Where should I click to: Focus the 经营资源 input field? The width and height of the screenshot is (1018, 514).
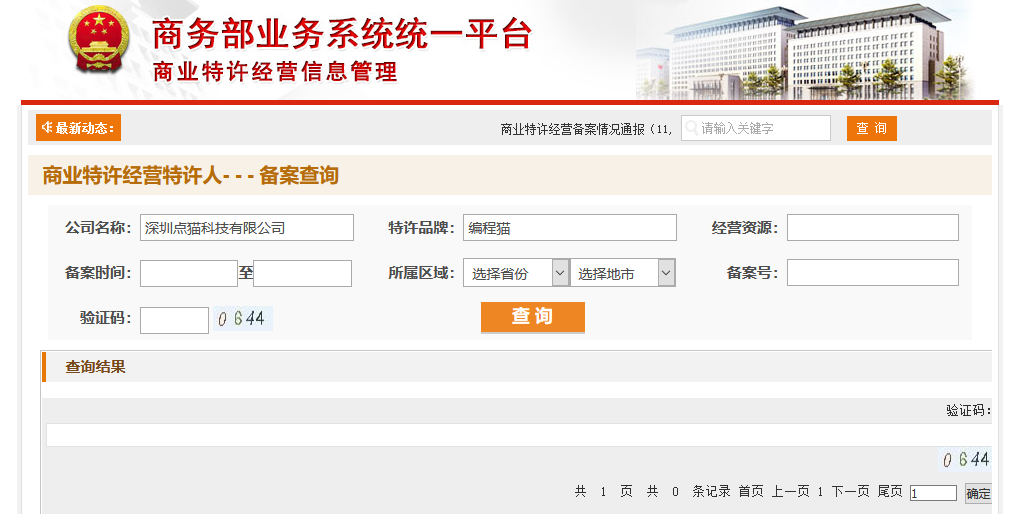[x=873, y=228]
